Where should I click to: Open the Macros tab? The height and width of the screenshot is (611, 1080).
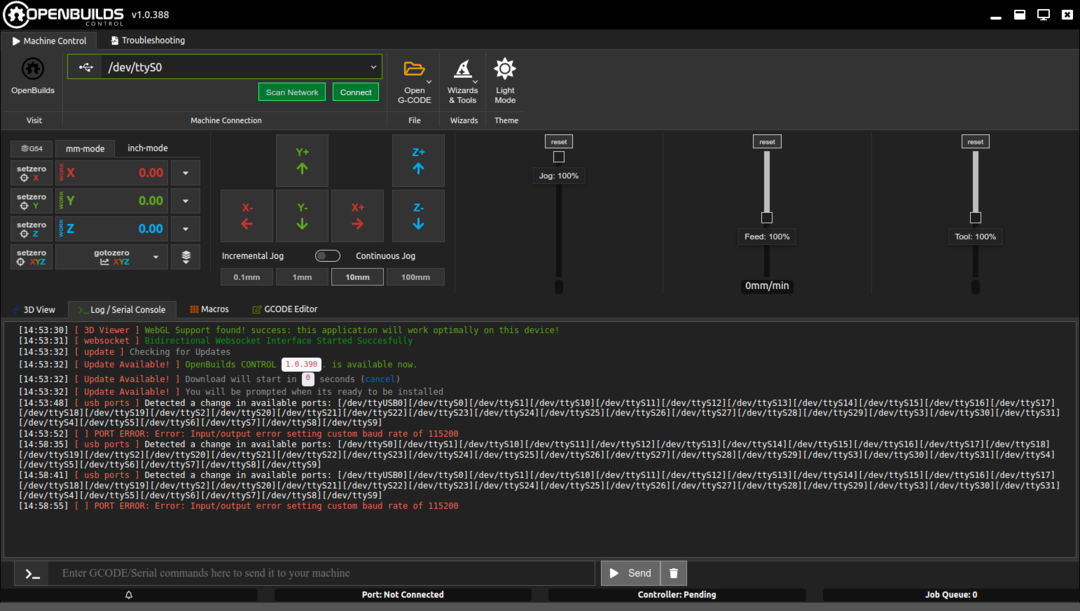pyautogui.click(x=209, y=309)
